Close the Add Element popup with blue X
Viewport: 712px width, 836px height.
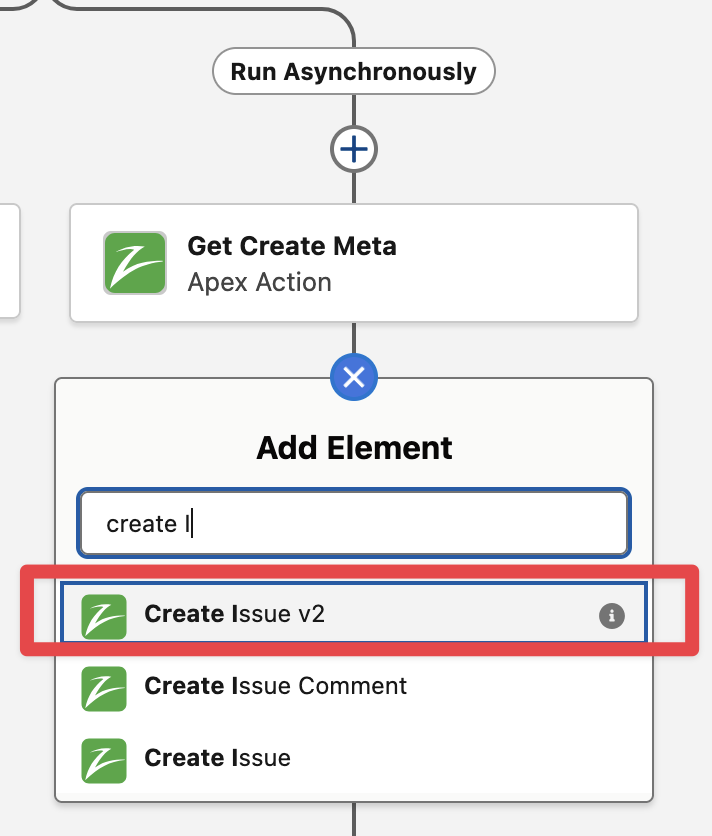click(x=354, y=377)
